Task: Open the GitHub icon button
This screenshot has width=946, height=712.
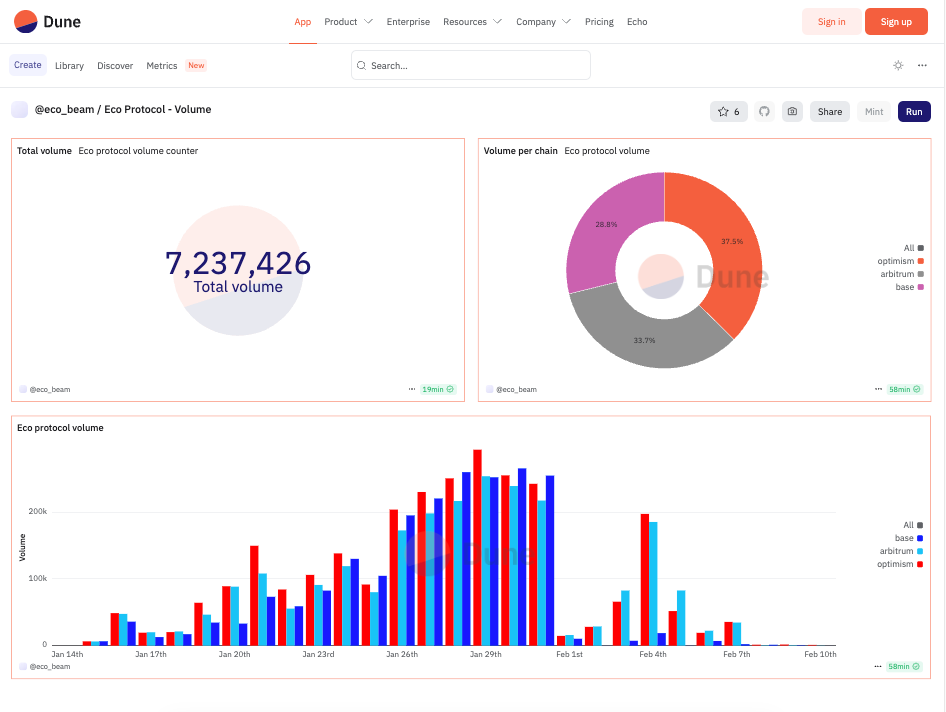Action: coord(764,112)
